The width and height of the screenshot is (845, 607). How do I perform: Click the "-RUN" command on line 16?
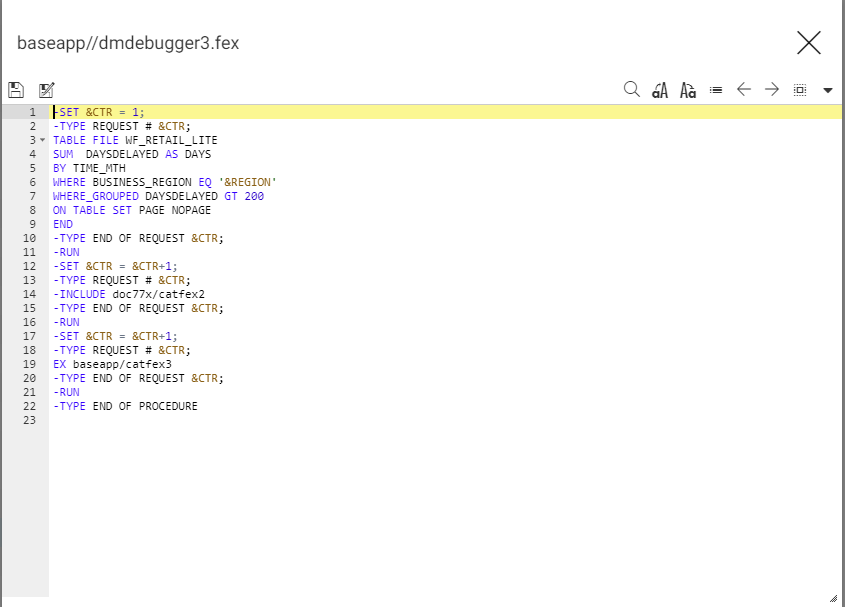click(x=66, y=322)
